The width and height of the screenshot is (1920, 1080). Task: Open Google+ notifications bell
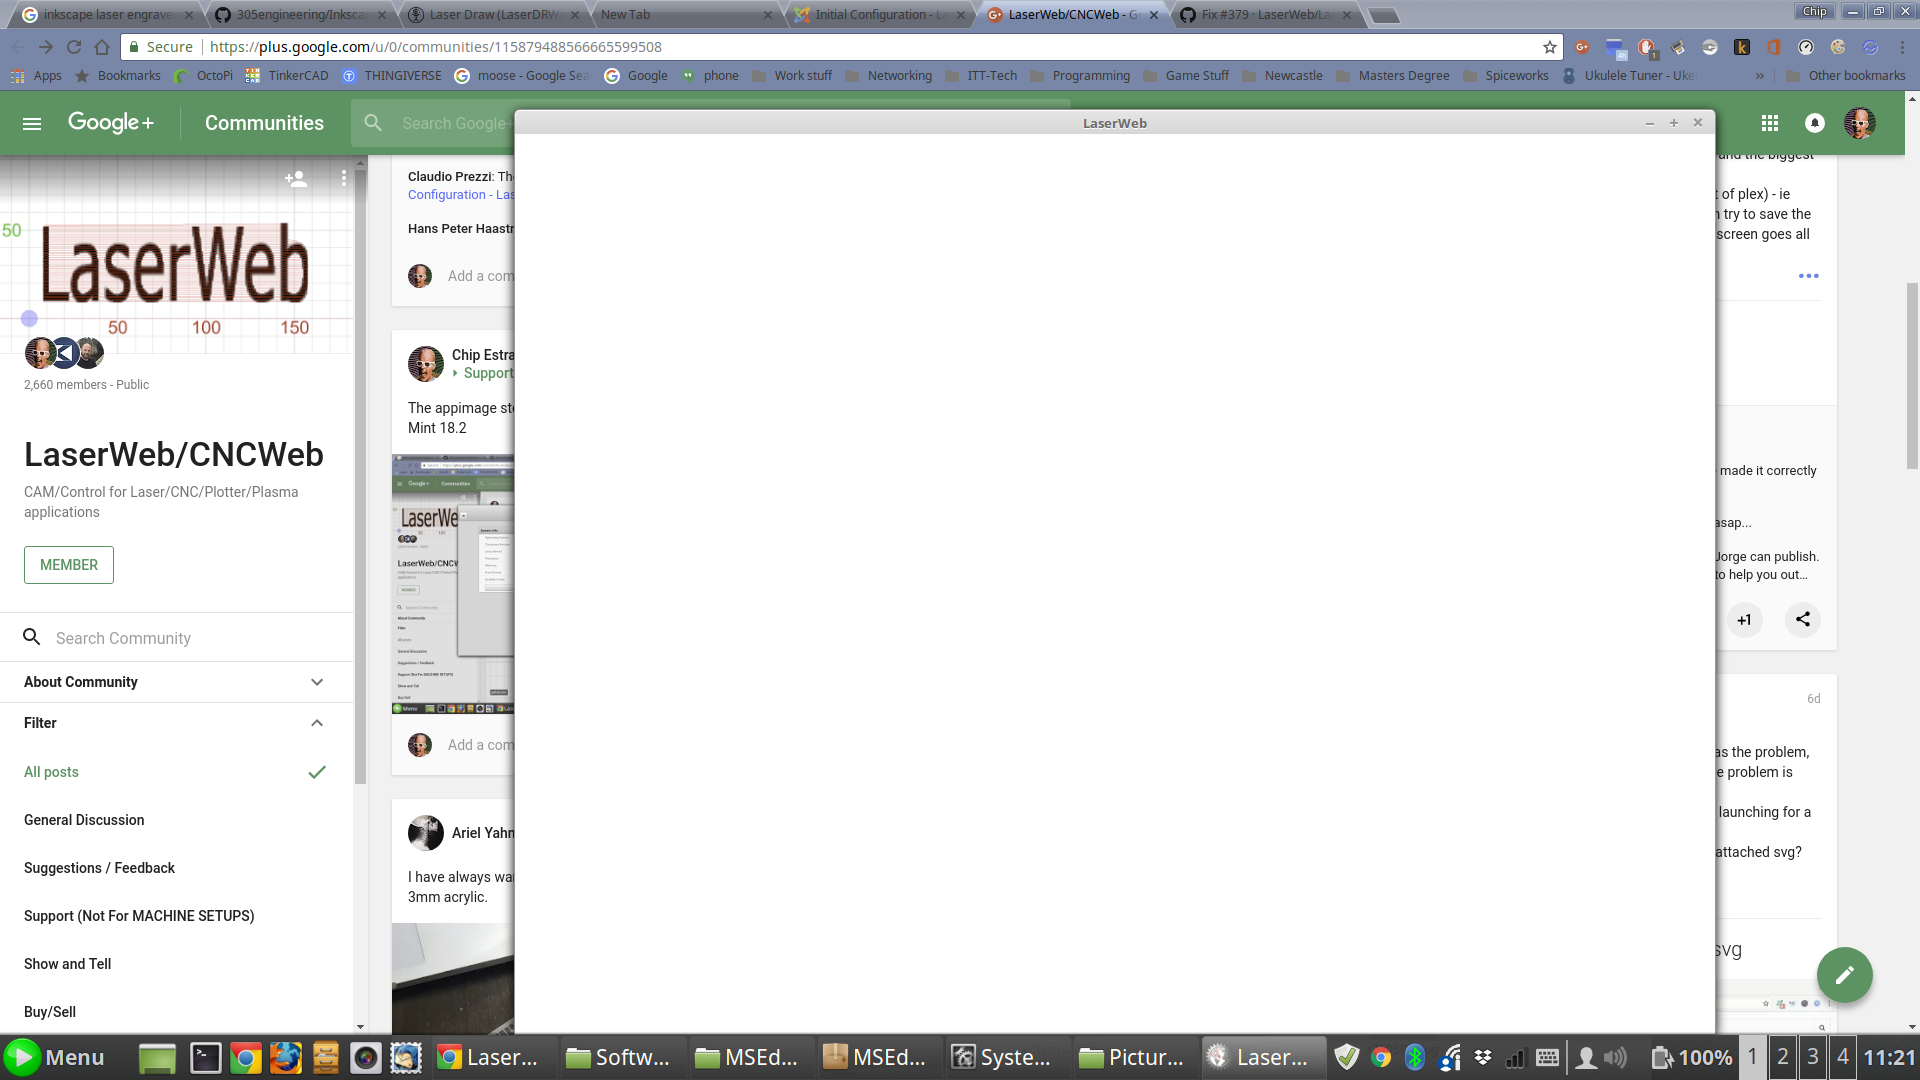(1815, 123)
